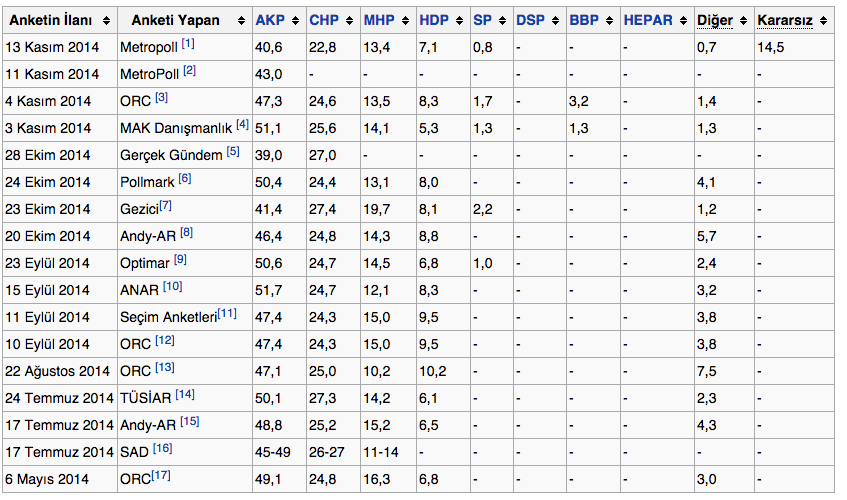Click the sort arrows in Diğer header

click(744, 20)
